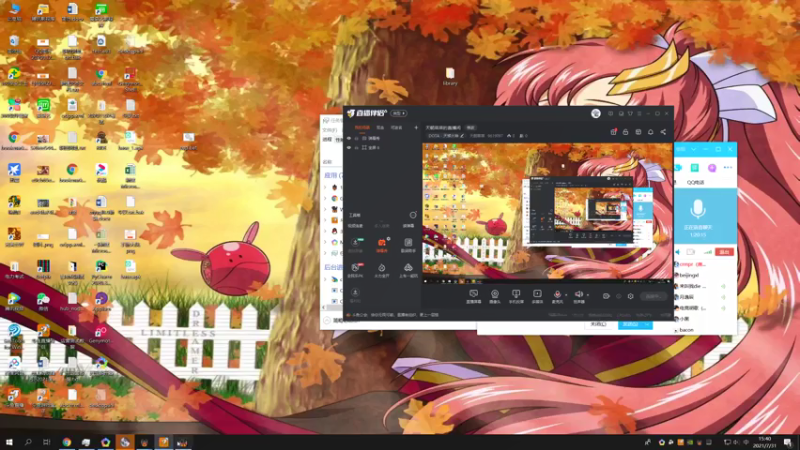
Task: Open microphone dropdown arrow in streaming toolbar
Action: pos(566,295)
